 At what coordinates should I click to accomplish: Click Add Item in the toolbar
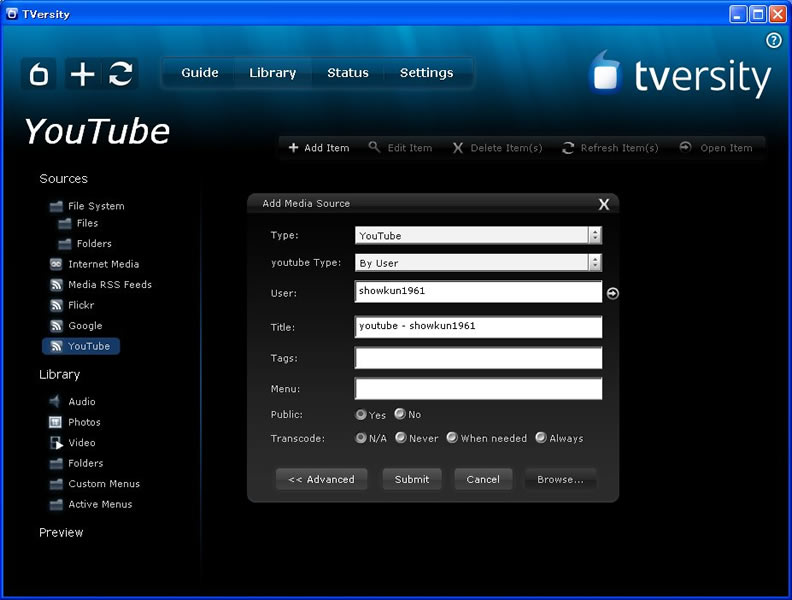click(x=319, y=148)
